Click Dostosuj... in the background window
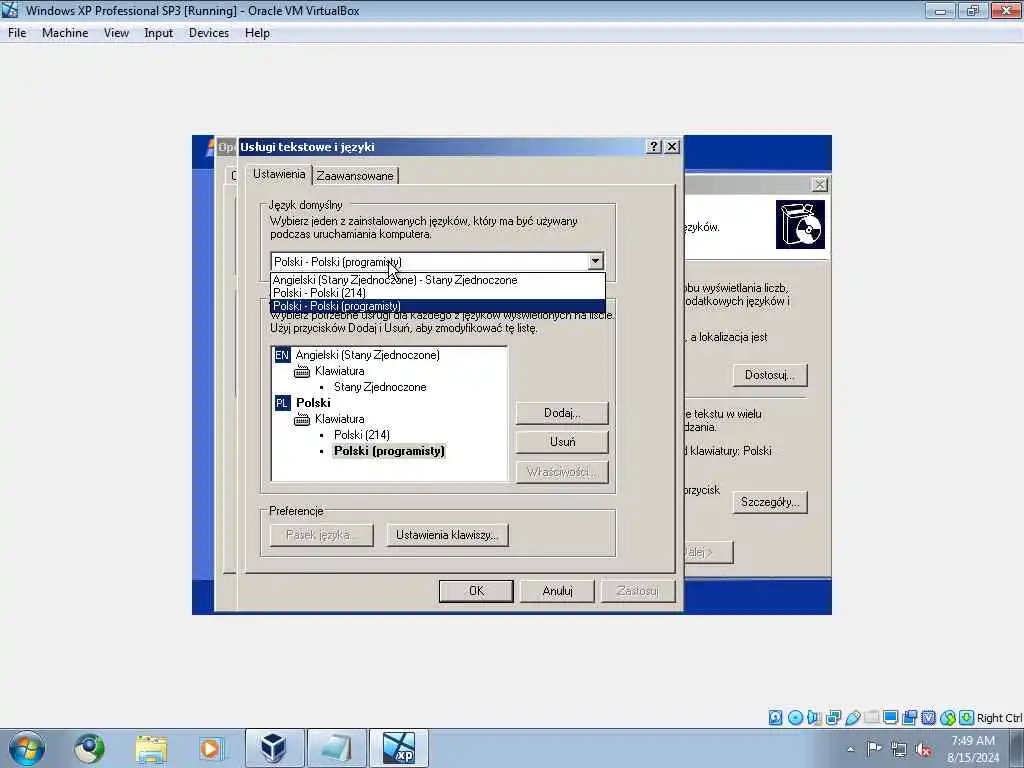 pos(770,376)
